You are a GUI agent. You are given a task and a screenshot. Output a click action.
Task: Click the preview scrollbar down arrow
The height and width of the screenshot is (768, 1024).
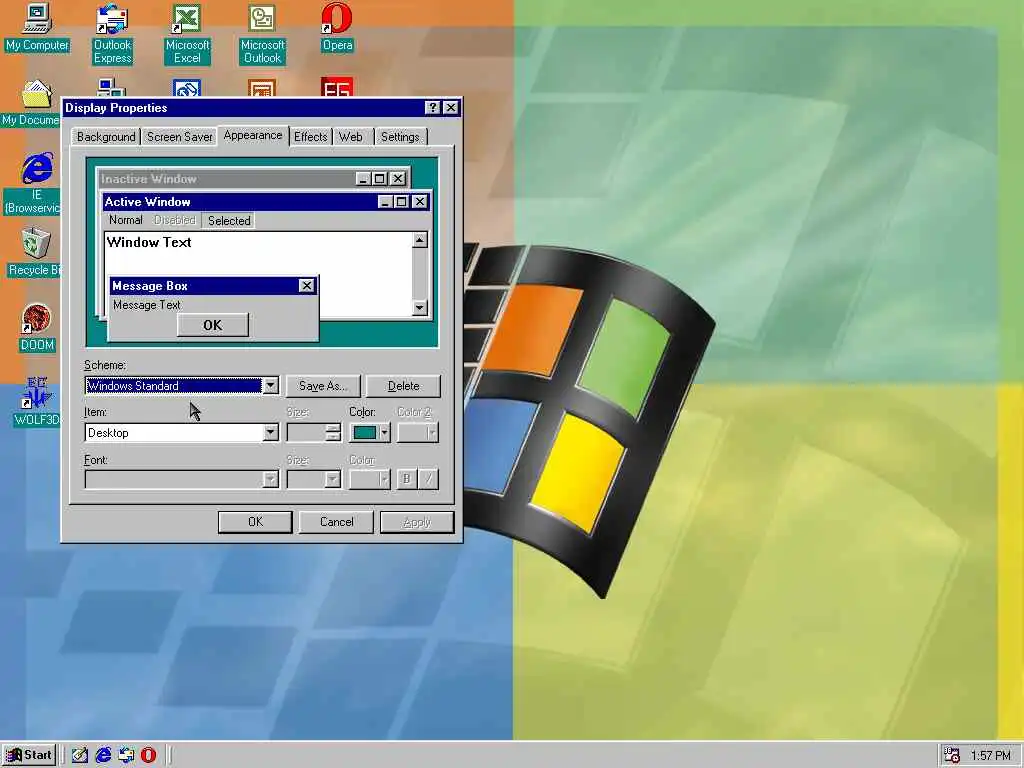420,307
